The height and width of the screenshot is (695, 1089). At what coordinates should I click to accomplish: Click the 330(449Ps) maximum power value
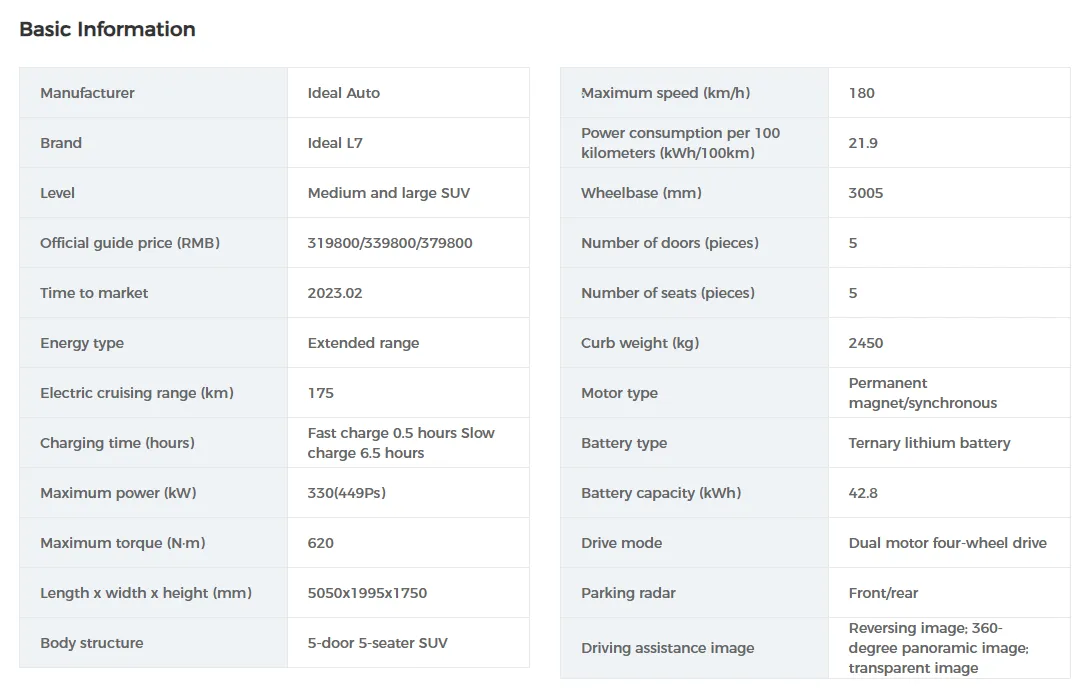click(346, 493)
